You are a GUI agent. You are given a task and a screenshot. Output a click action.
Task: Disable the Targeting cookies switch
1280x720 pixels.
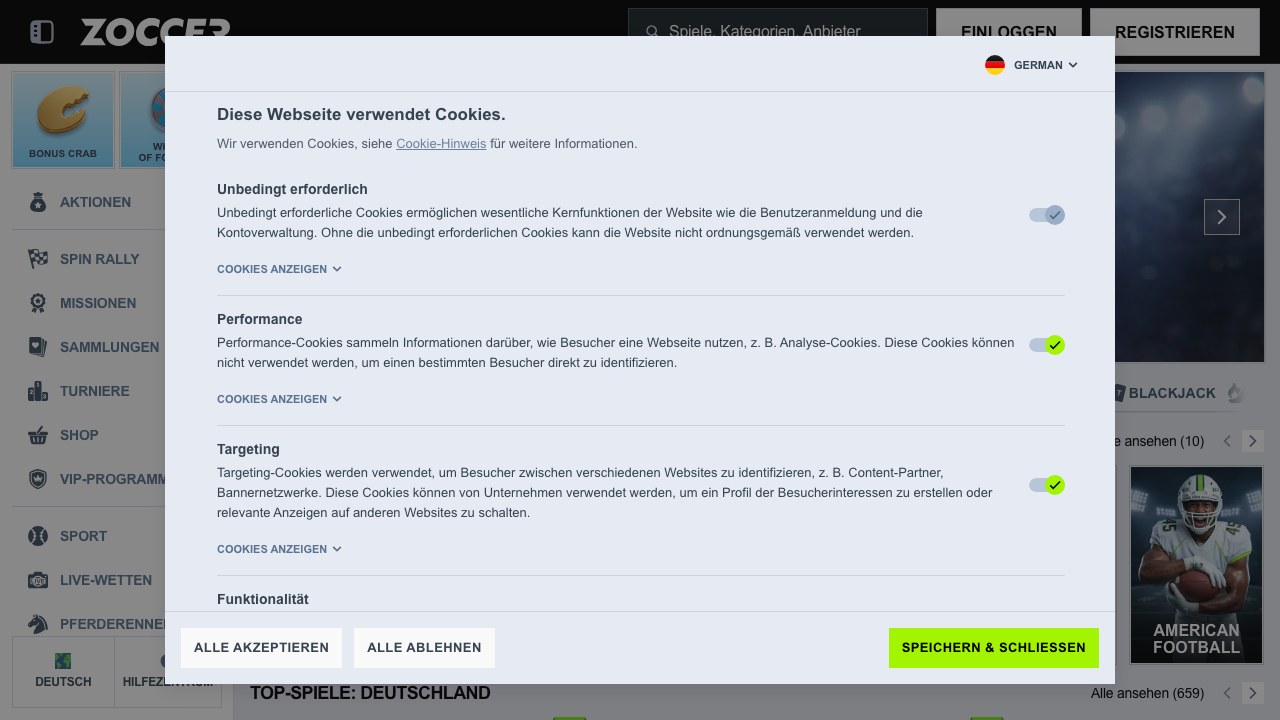click(1047, 485)
